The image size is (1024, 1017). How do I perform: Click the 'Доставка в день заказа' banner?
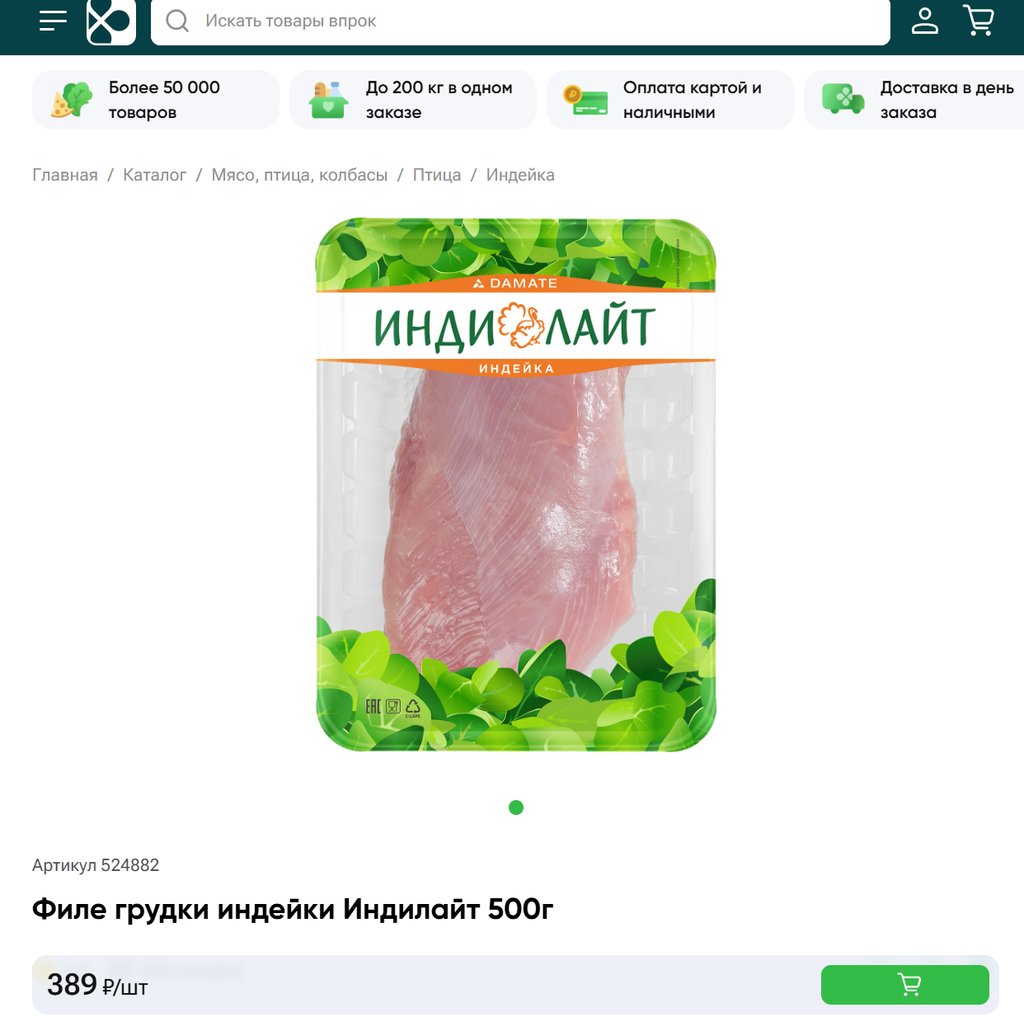[x=914, y=100]
